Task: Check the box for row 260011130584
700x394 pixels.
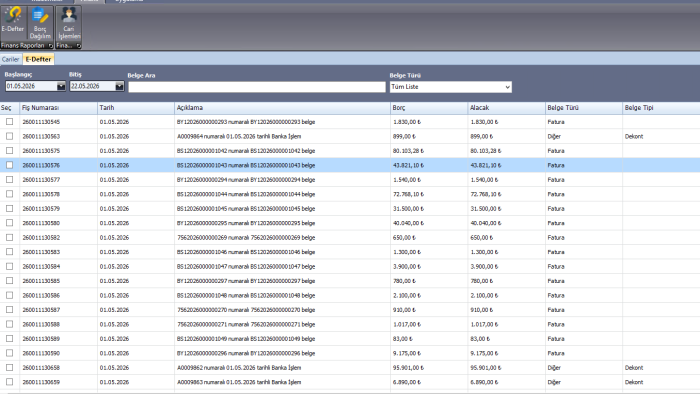Action: click(9, 266)
